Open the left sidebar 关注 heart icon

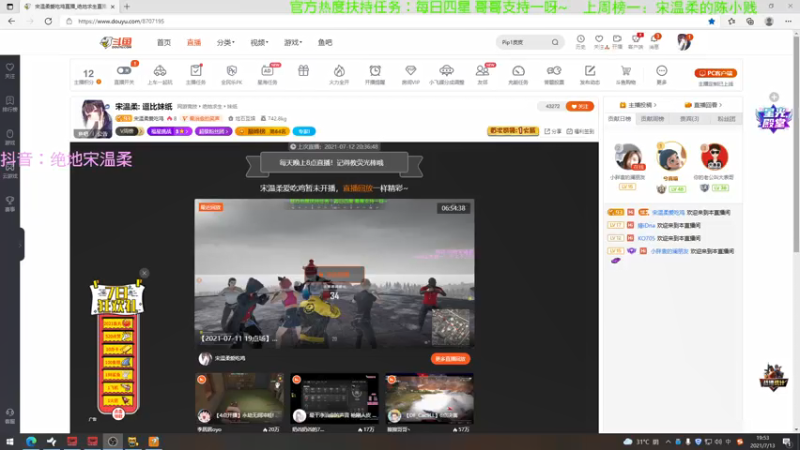coord(10,70)
